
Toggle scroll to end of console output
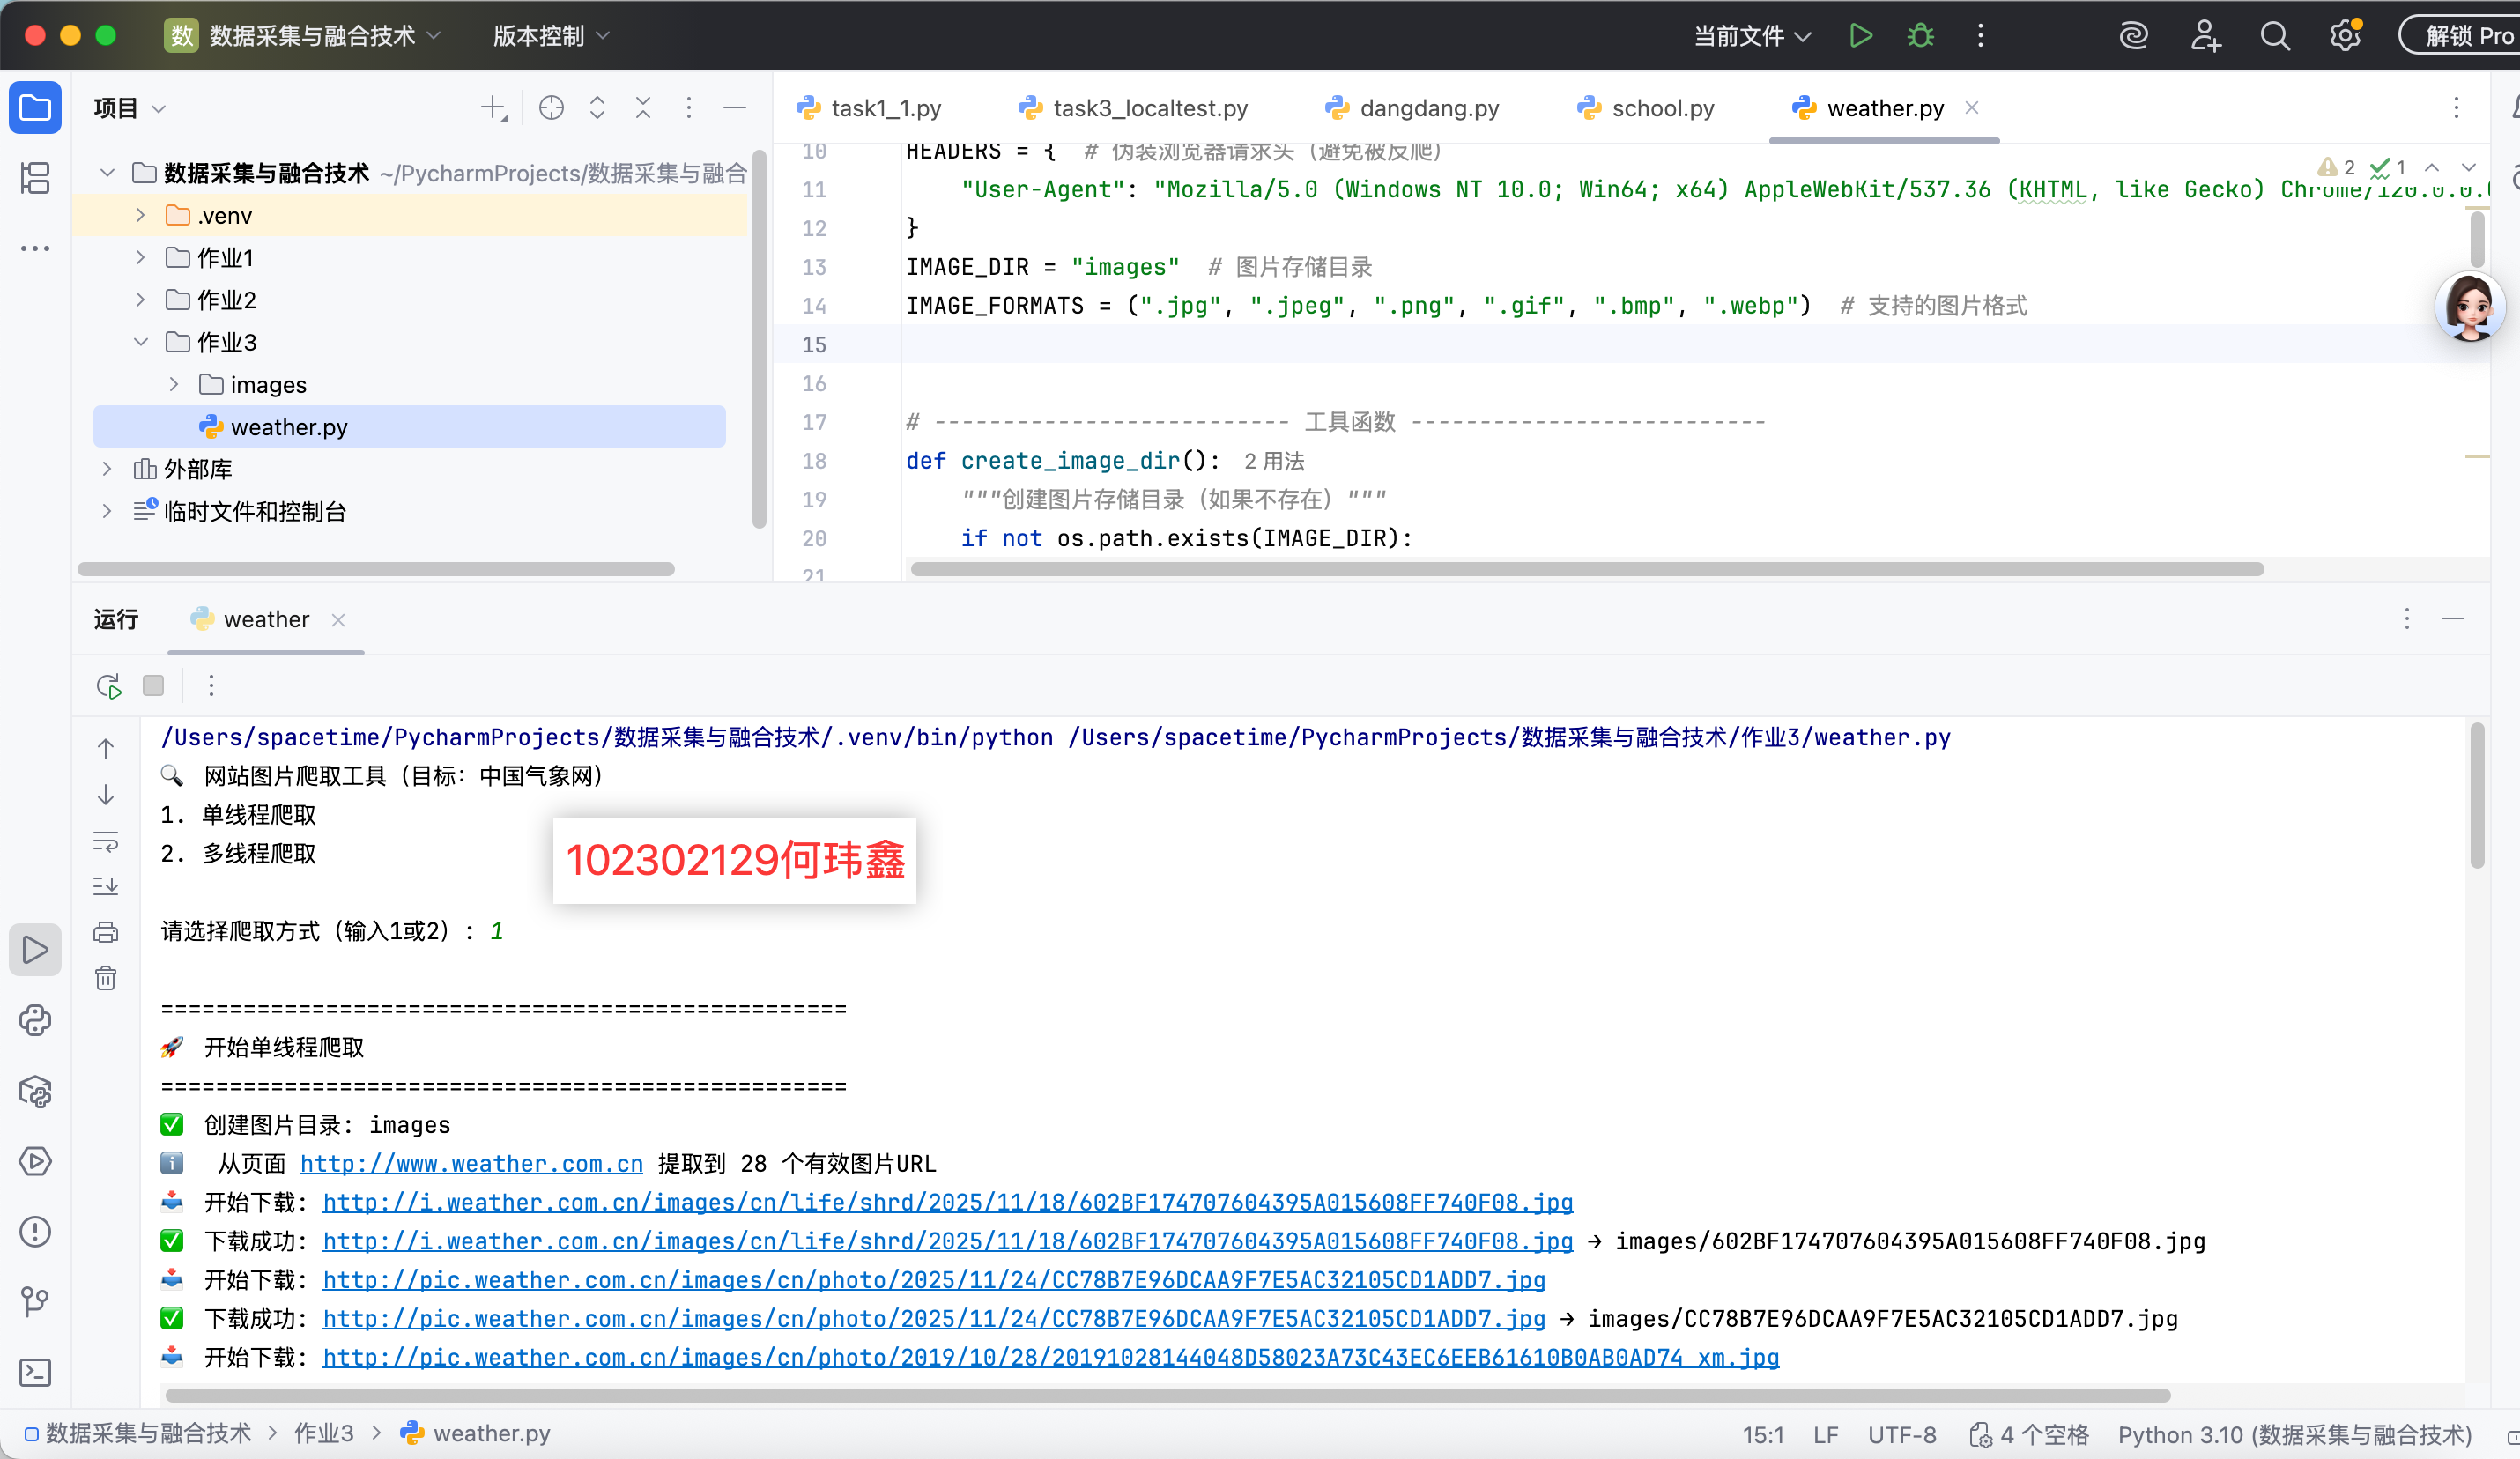(x=106, y=887)
